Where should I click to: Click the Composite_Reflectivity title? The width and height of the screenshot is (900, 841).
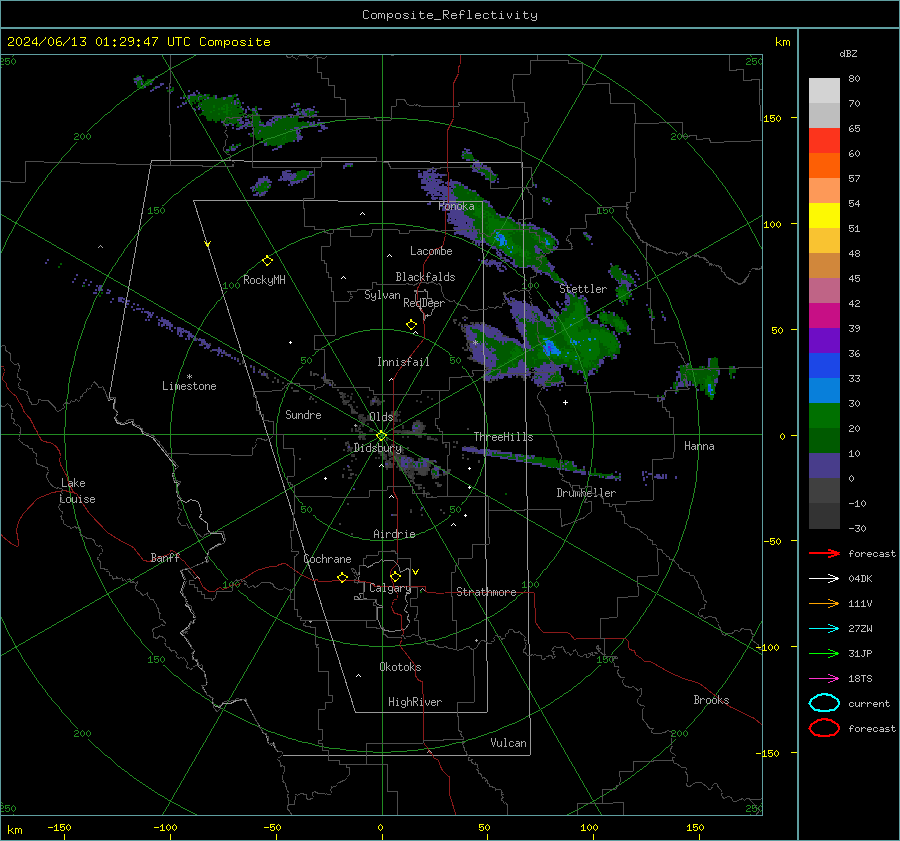(x=450, y=15)
